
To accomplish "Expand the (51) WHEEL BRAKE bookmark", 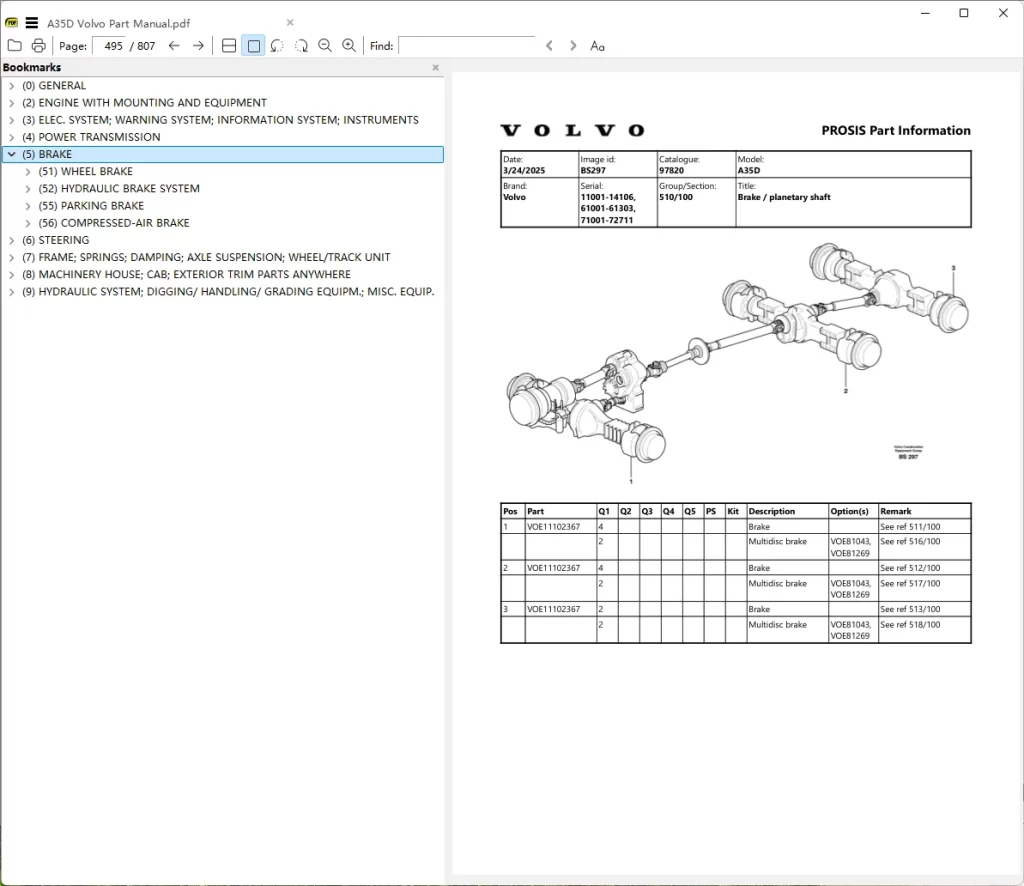I will (27, 172).
